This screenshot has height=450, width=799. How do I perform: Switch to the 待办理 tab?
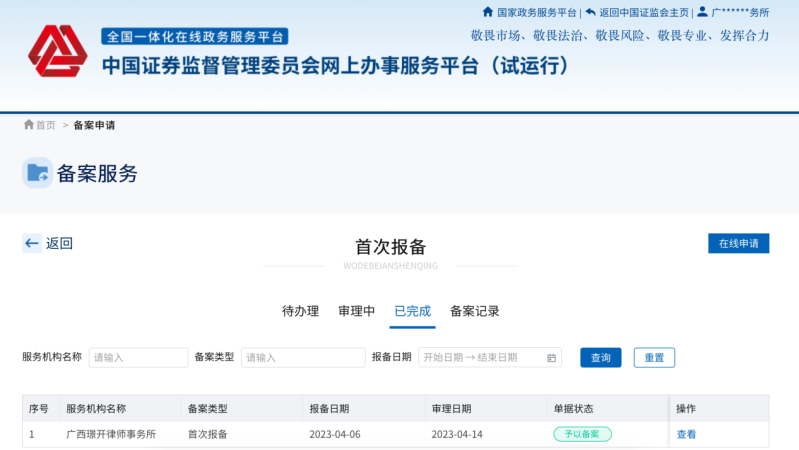click(x=300, y=311)
